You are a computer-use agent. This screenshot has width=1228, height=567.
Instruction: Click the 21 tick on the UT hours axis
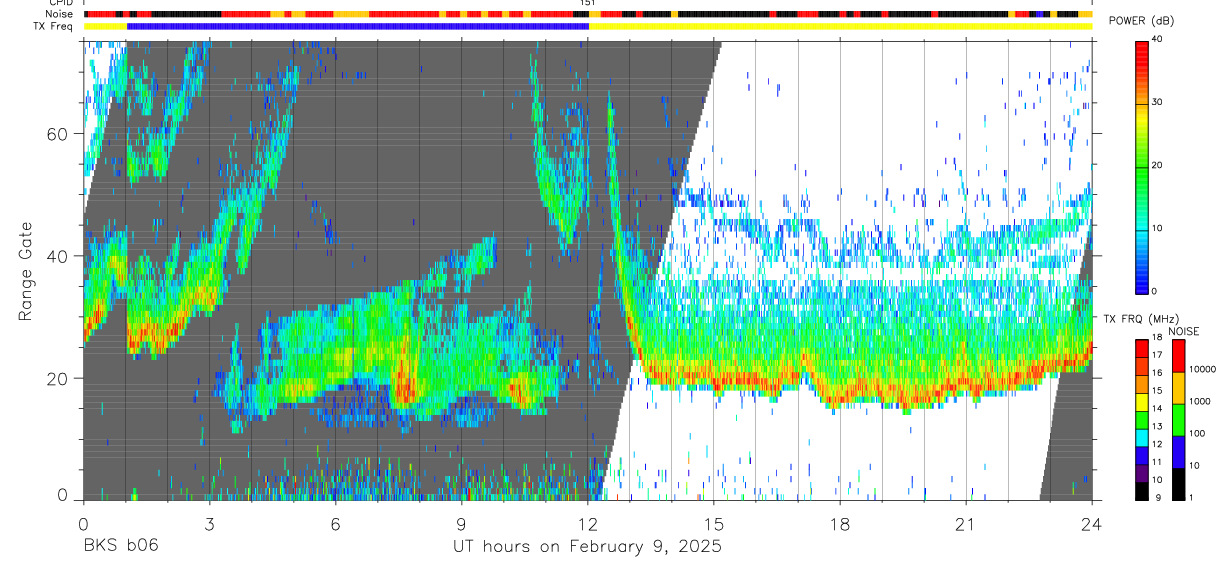(965, 524)
